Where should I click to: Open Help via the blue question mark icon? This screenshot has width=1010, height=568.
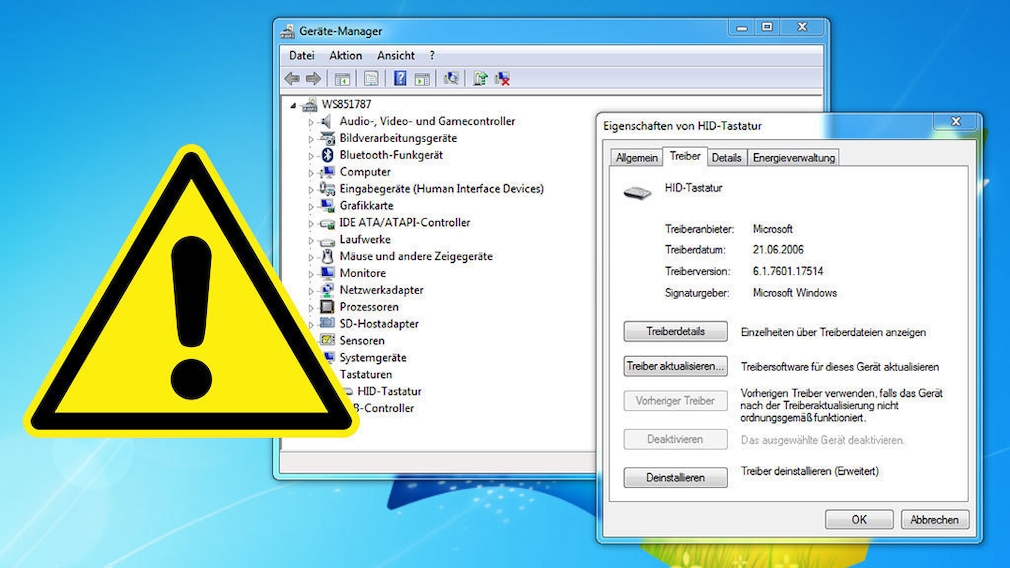(400, 79)
